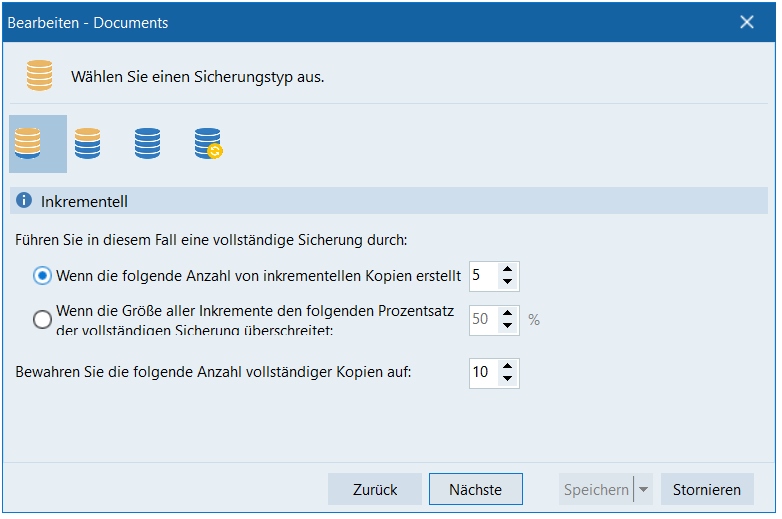Choose the backup type icon with one orange top layer
Image resolution: width=782 pixels, height=519 pixels.
[x=88, y=144]
